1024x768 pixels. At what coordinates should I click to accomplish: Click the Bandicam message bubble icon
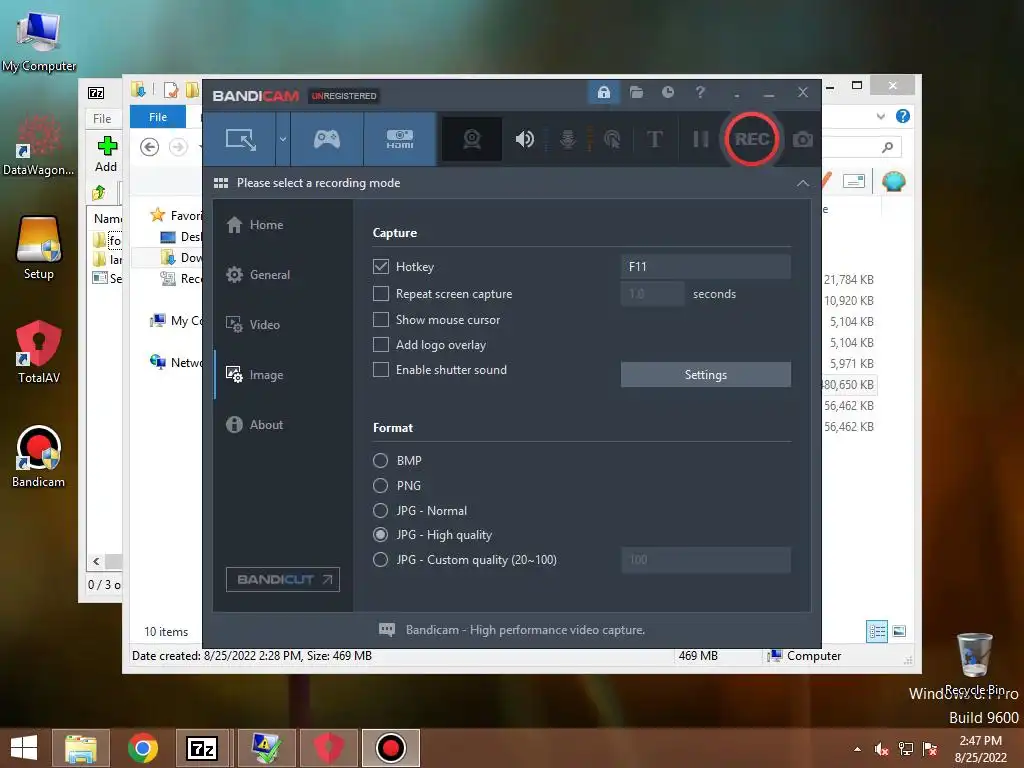tap(387, 630)
